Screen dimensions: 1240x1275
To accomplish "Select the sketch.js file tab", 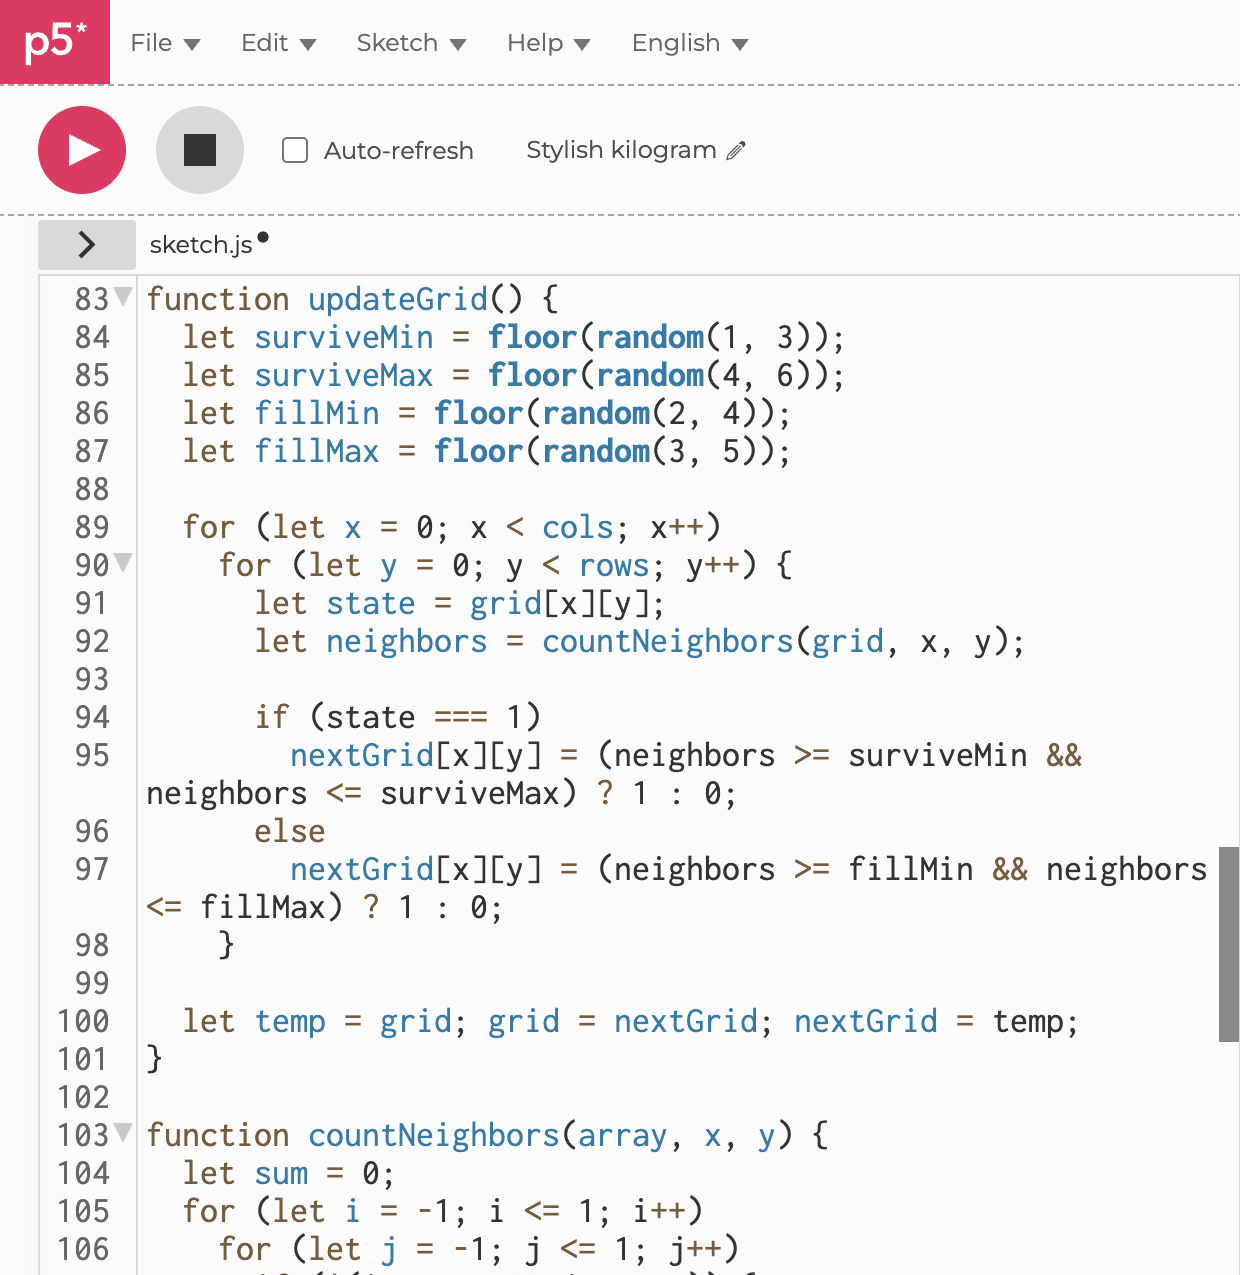I will pyautogui.click(x=201, y=245).
